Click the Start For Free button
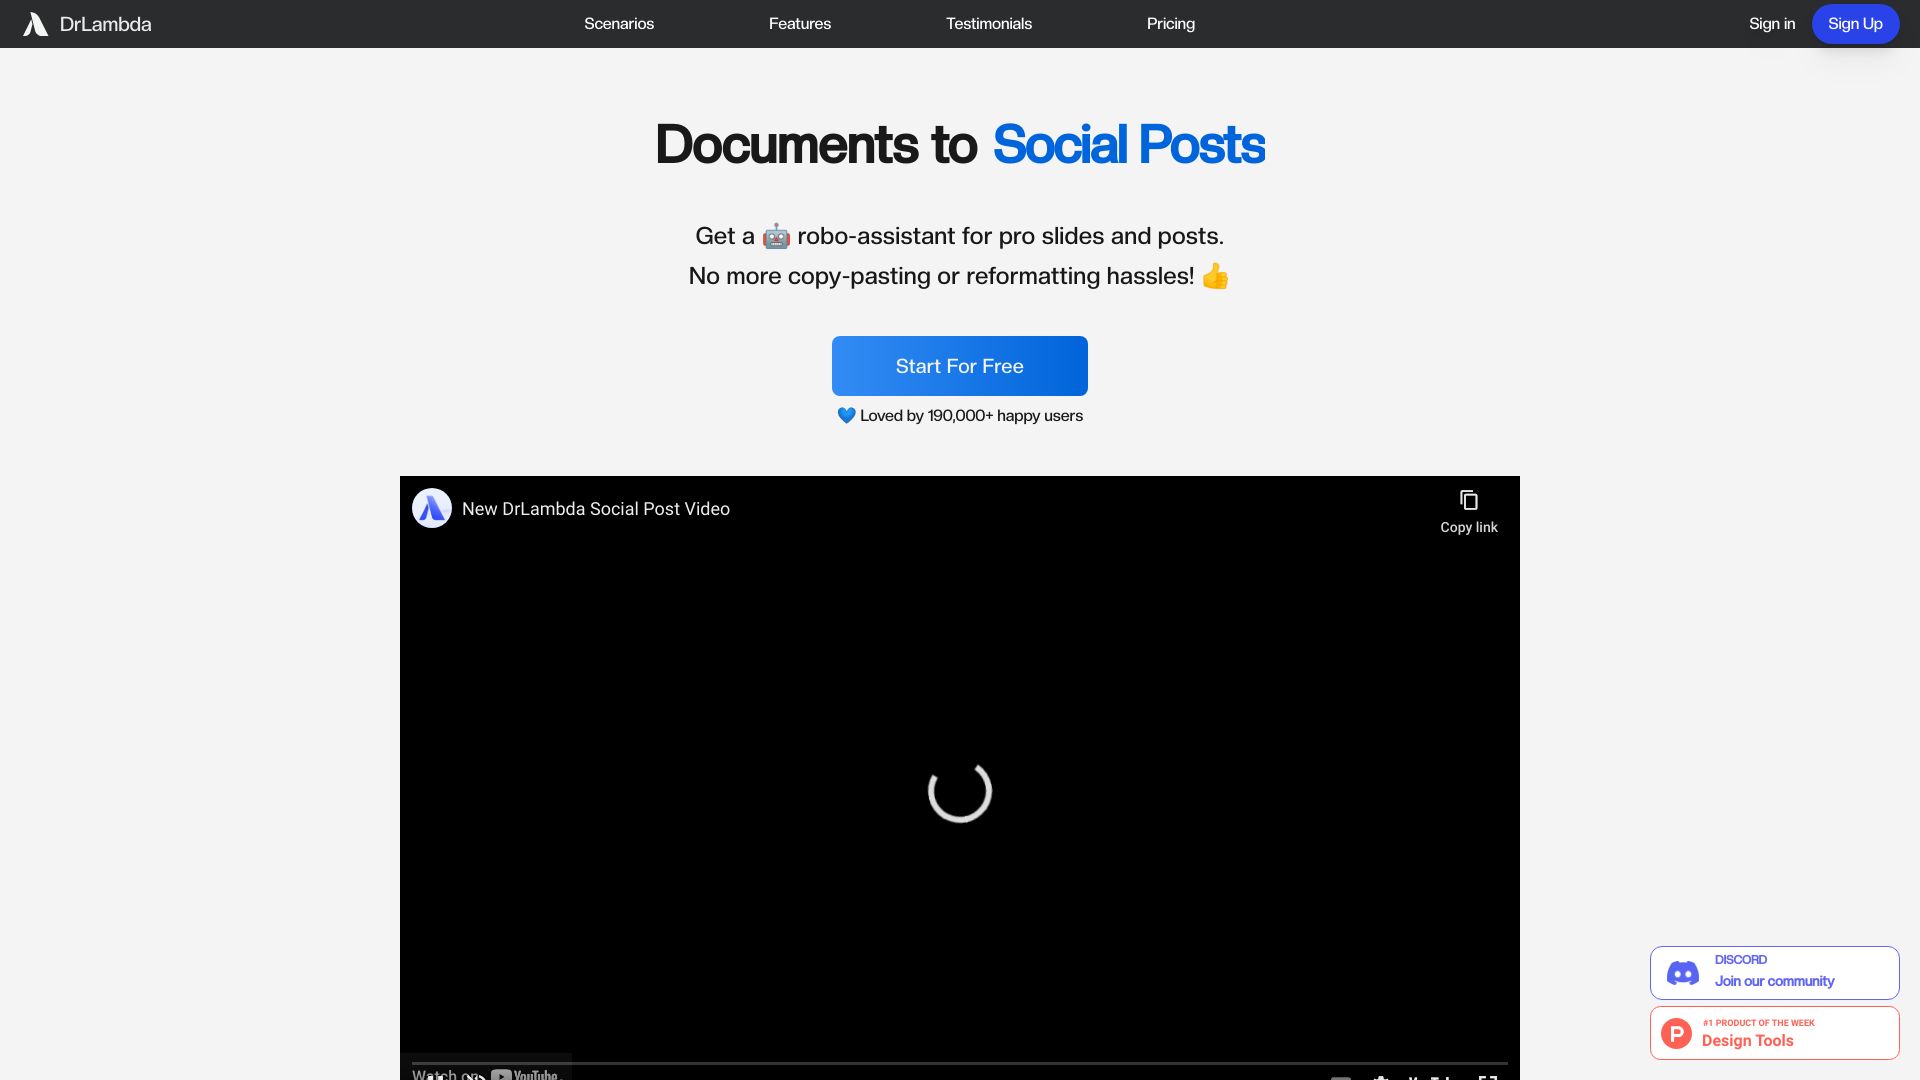The width and height of the screenshot is (1920, 1080). [x=960, y=365]
